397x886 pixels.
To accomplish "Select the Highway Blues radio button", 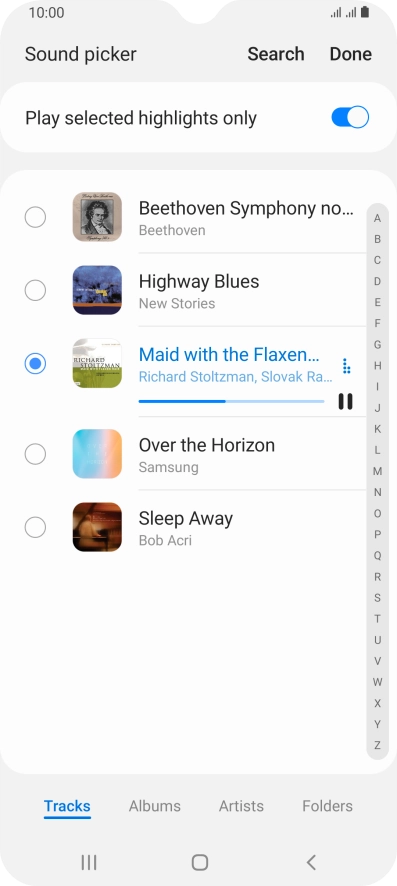I will point(35,290).
